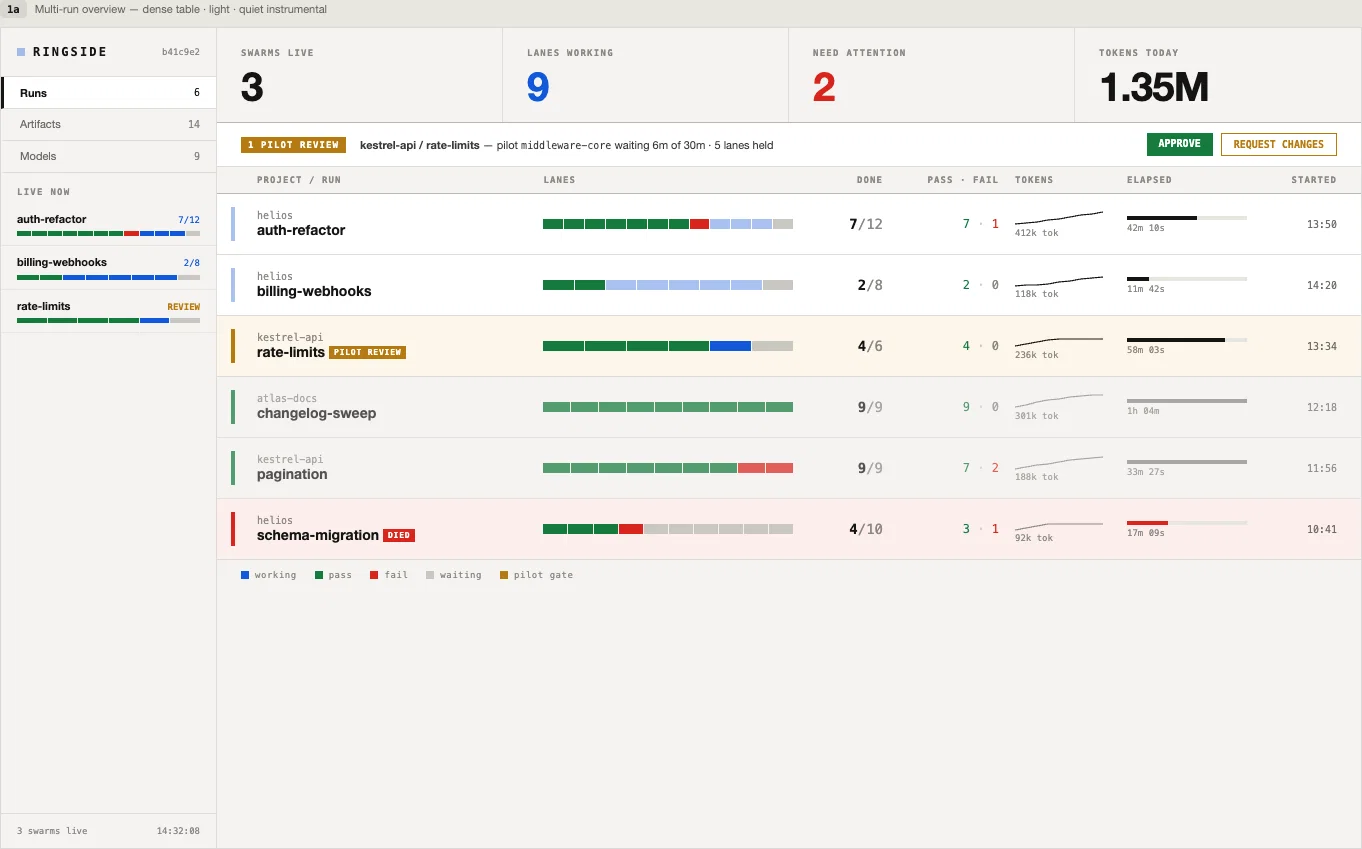The height and width of the screenshot is (849, 1362).
Task: Click the '1 PILOT REVIEW' banner badge
Action: [x=293, y=145]
